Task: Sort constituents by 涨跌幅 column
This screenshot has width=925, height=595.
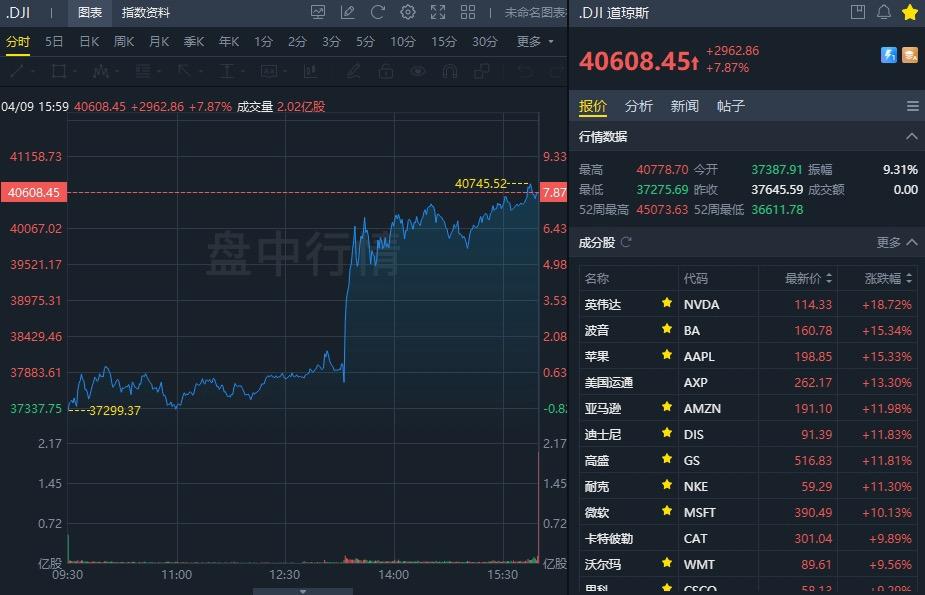Action: (x=888, y=278)
